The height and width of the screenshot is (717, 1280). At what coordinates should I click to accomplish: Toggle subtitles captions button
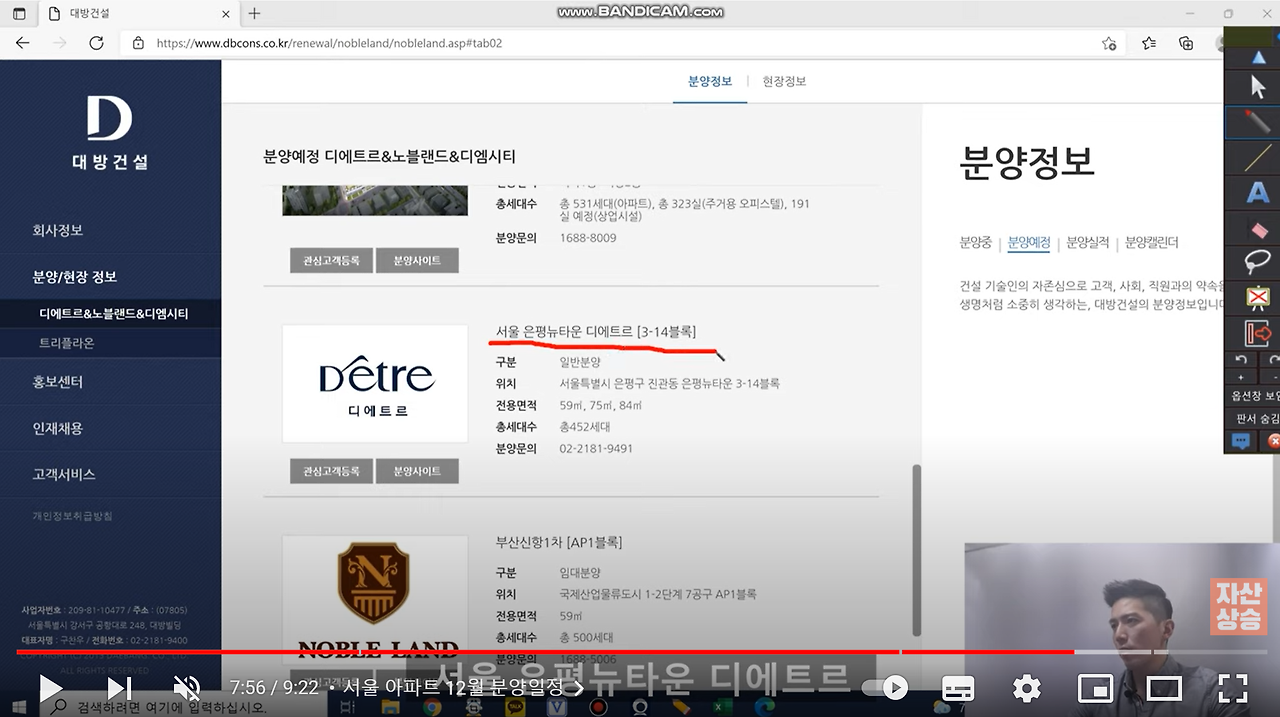(958, 688)
